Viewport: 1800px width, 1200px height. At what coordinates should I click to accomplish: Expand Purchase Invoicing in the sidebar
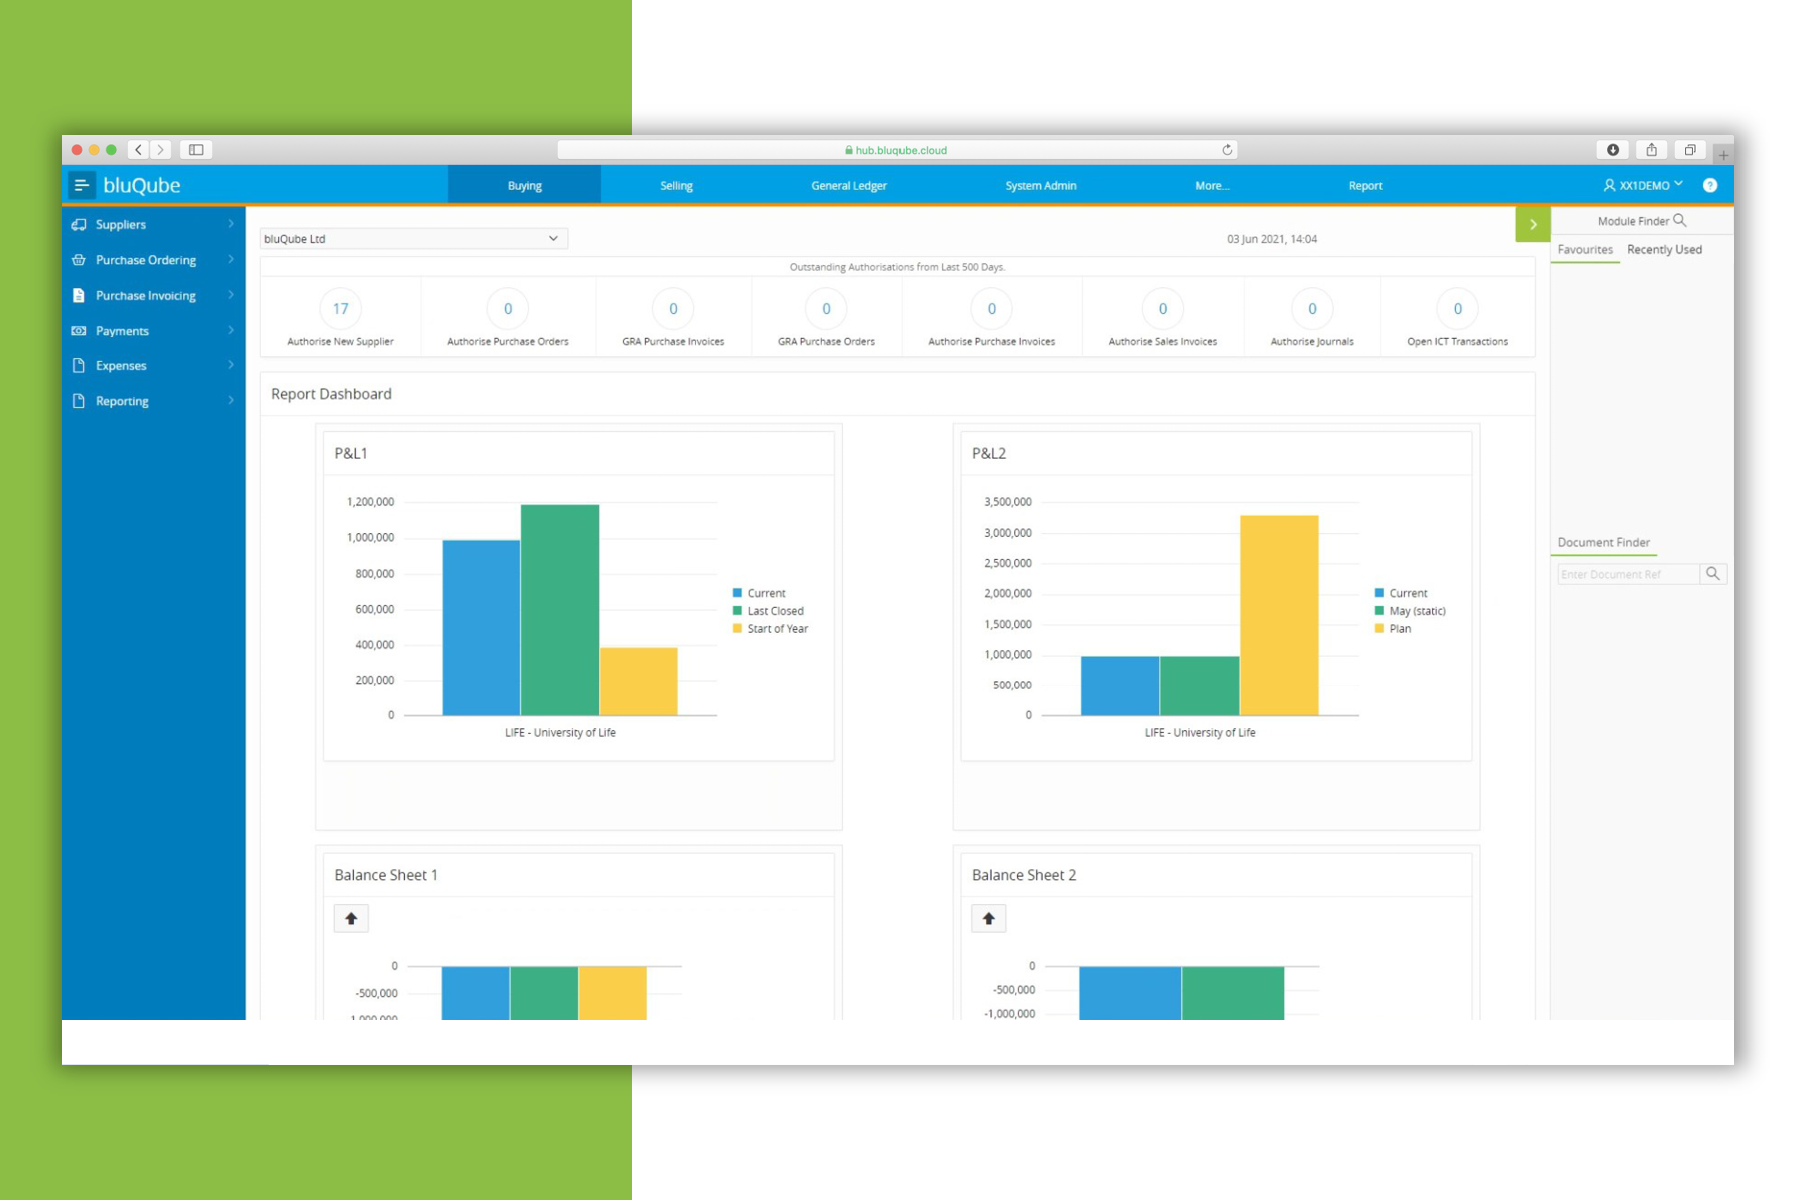click(x=153, y=296)
